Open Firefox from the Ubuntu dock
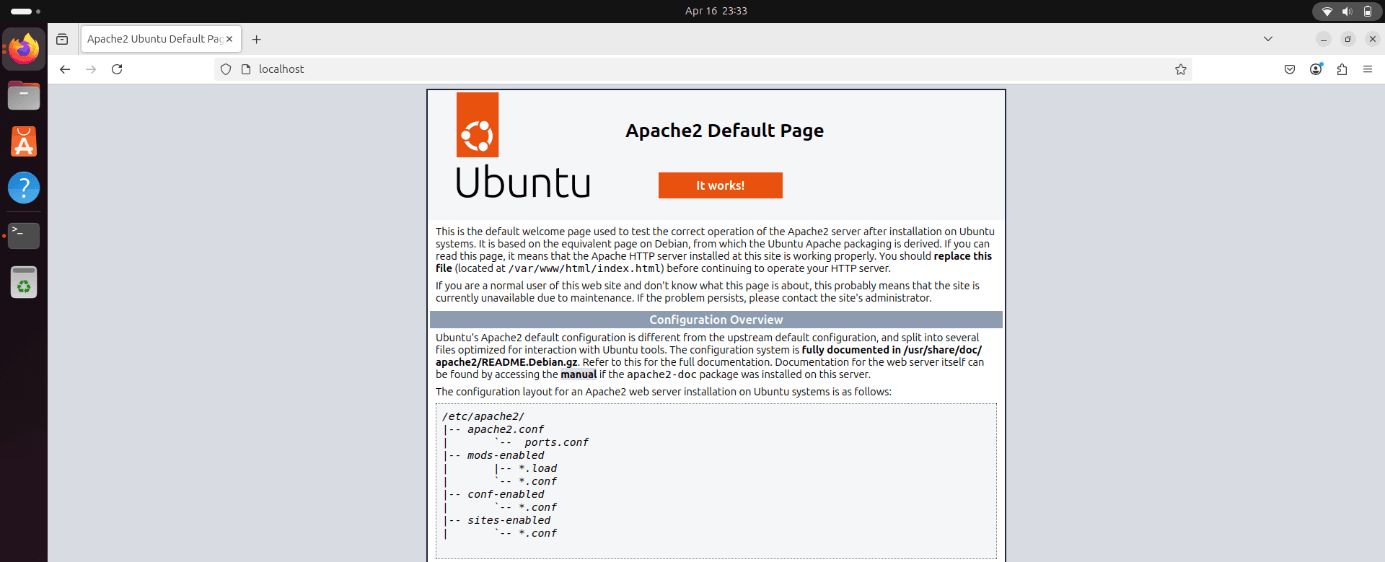The height and width of the screenshot is (562, 1385). click(24, 48)
